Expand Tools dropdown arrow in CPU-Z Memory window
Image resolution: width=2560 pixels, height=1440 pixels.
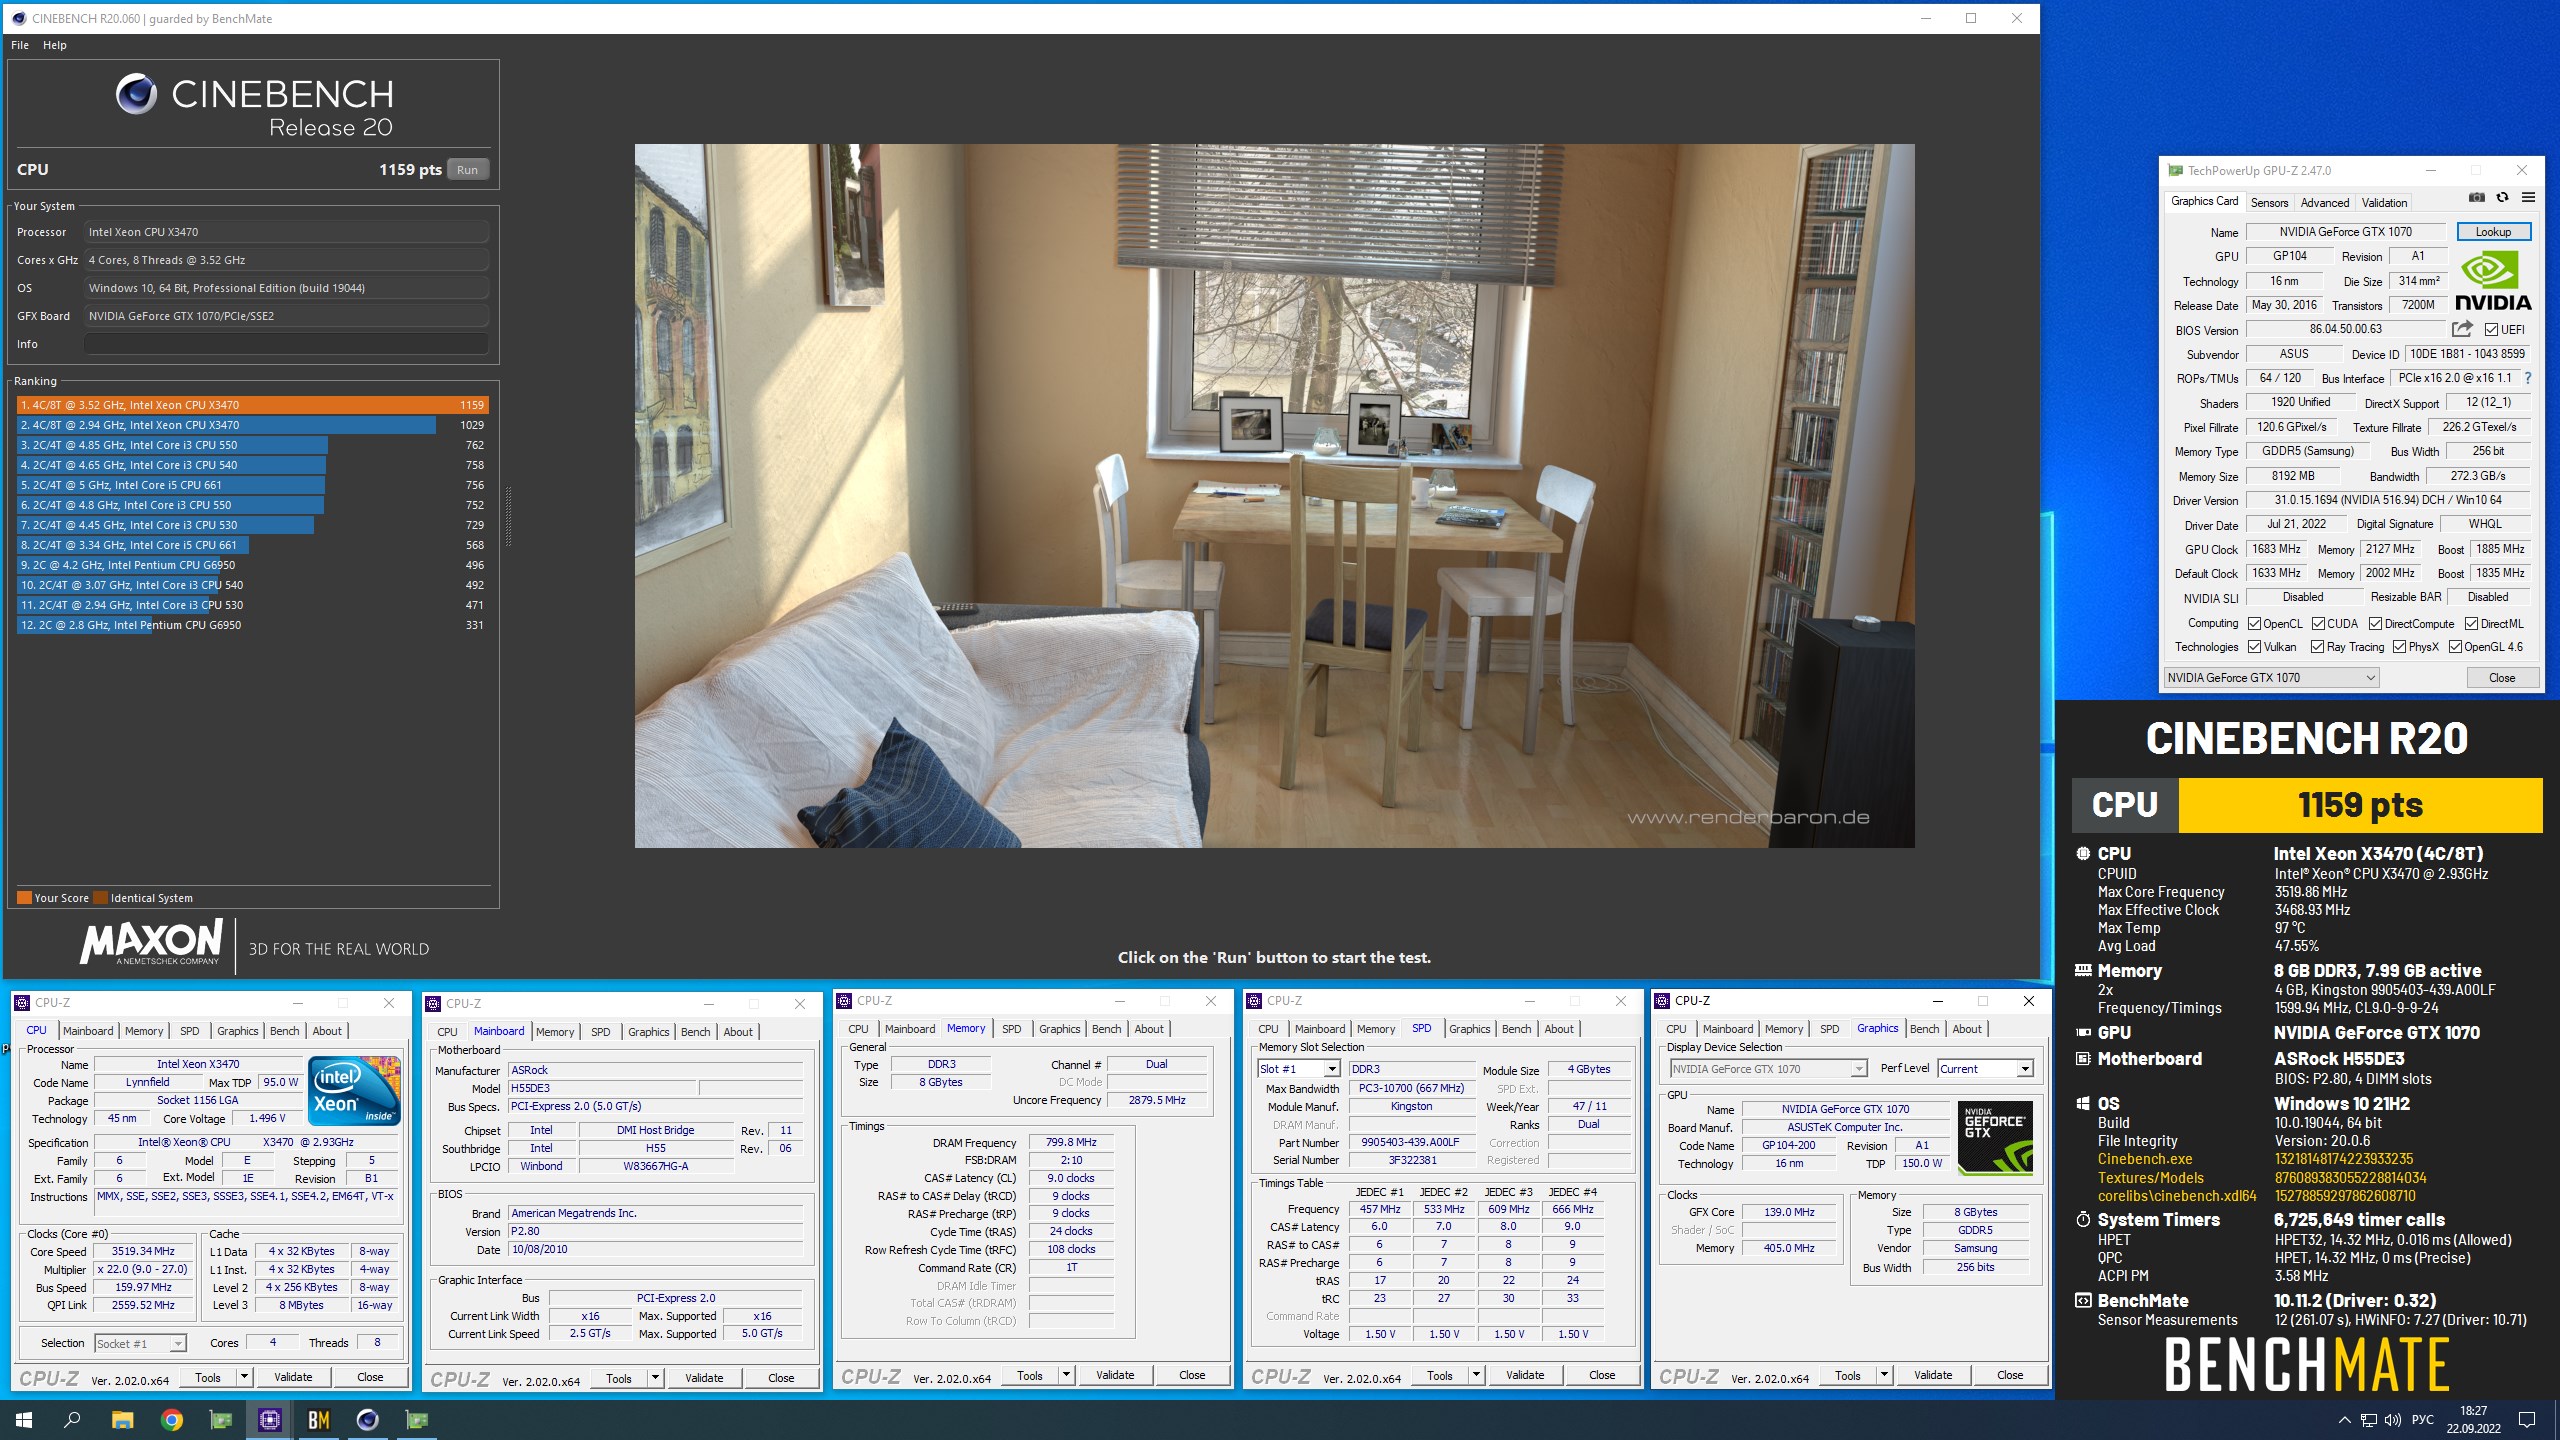pos(1066,1375)
